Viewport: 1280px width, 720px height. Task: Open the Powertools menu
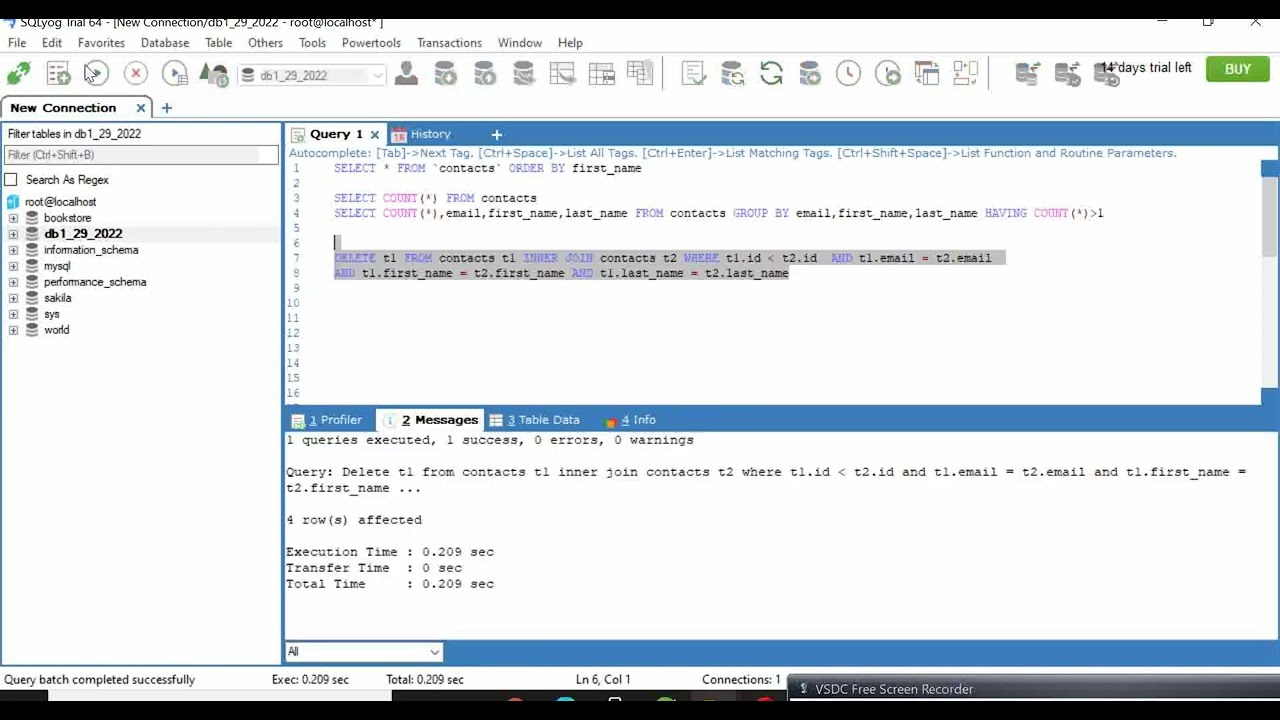pos(371,43)
